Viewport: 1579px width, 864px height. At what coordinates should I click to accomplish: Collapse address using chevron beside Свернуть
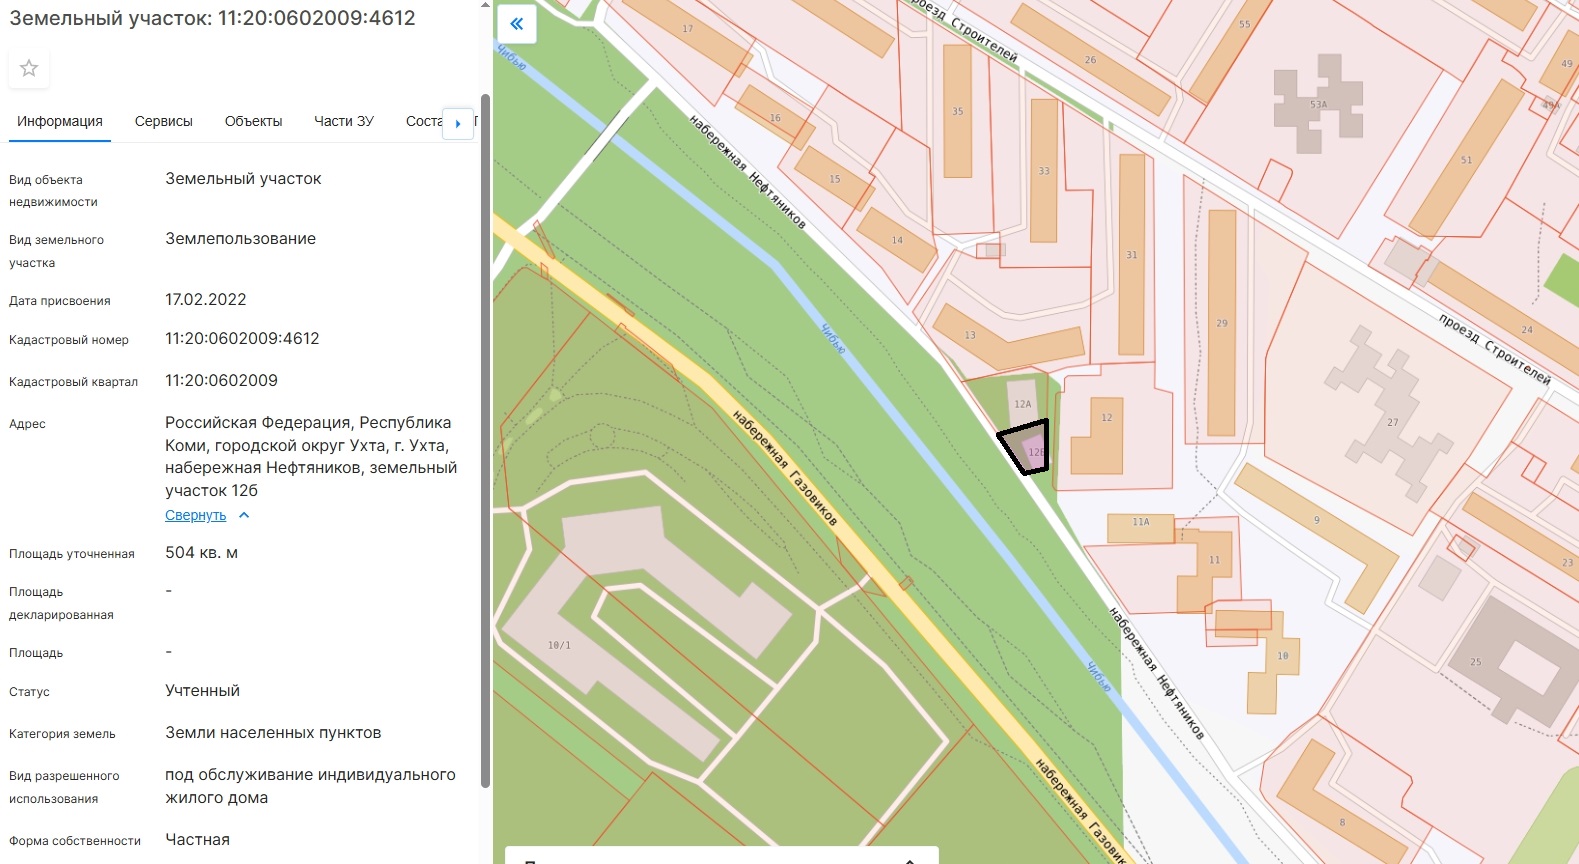pos(244,516)
